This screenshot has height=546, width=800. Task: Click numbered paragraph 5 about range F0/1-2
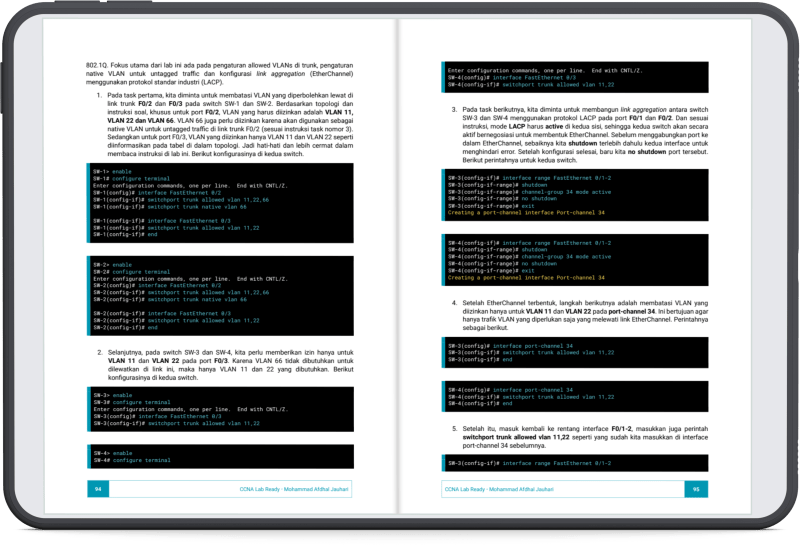coord(580,435)
